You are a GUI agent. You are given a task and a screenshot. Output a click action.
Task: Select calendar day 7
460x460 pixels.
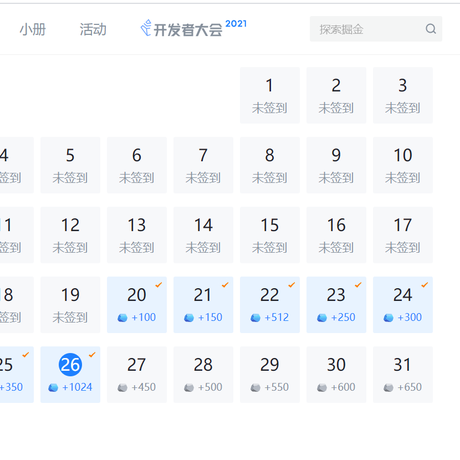pos(203,165)
